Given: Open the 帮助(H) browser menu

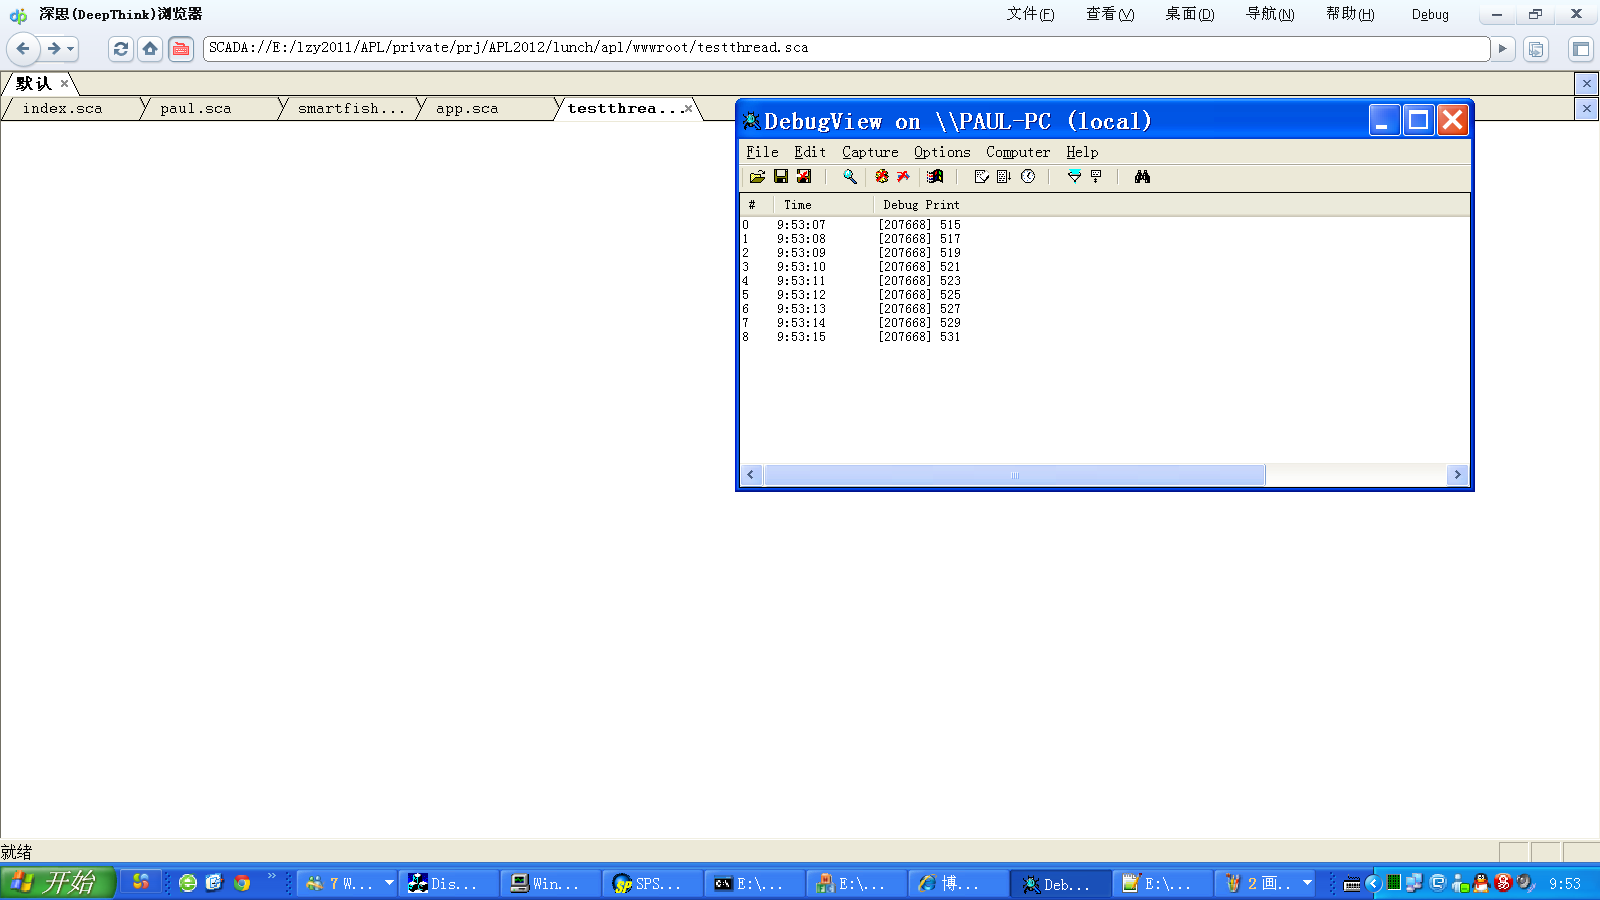Looking at the screenshot, I should [x=1350, y=14].
